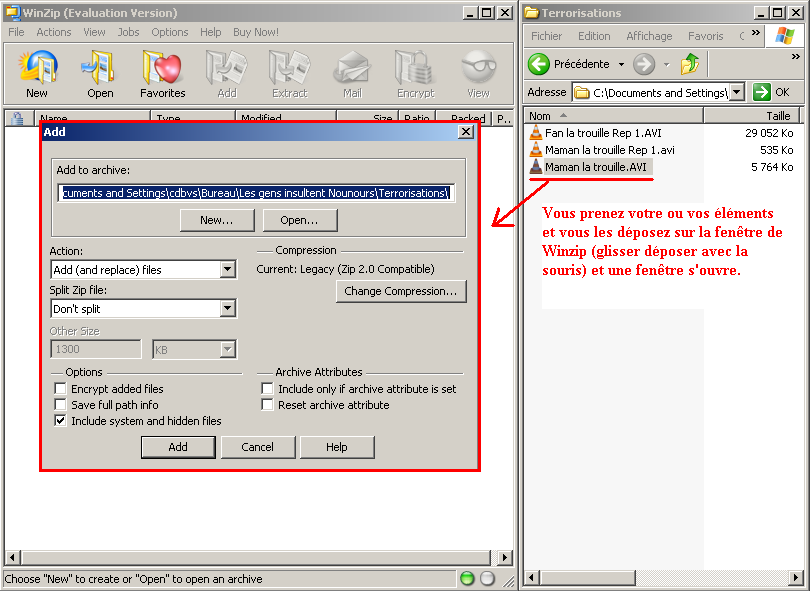Click the Cancel button in Add dialog
810x591 pixels.
[x=258, y=447]
